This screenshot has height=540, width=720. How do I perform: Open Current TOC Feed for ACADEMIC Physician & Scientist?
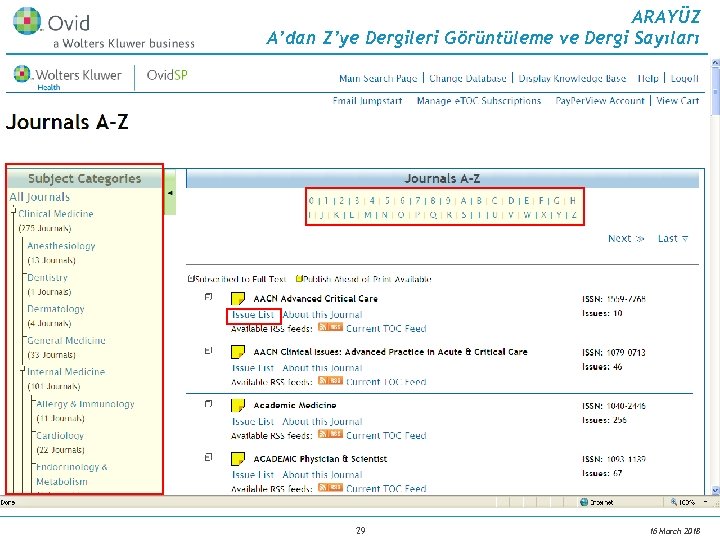tap(386, 488)
